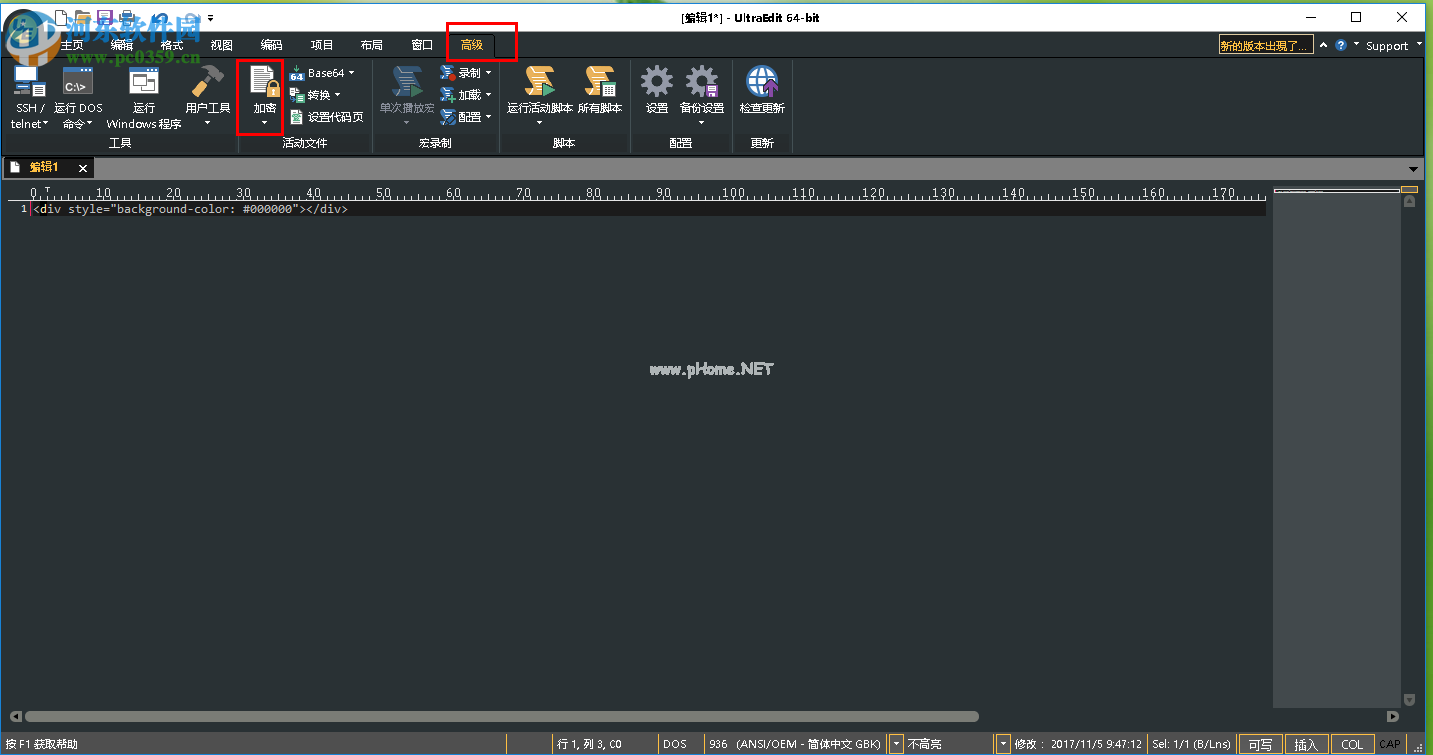Click the Base64 icon

297,73
